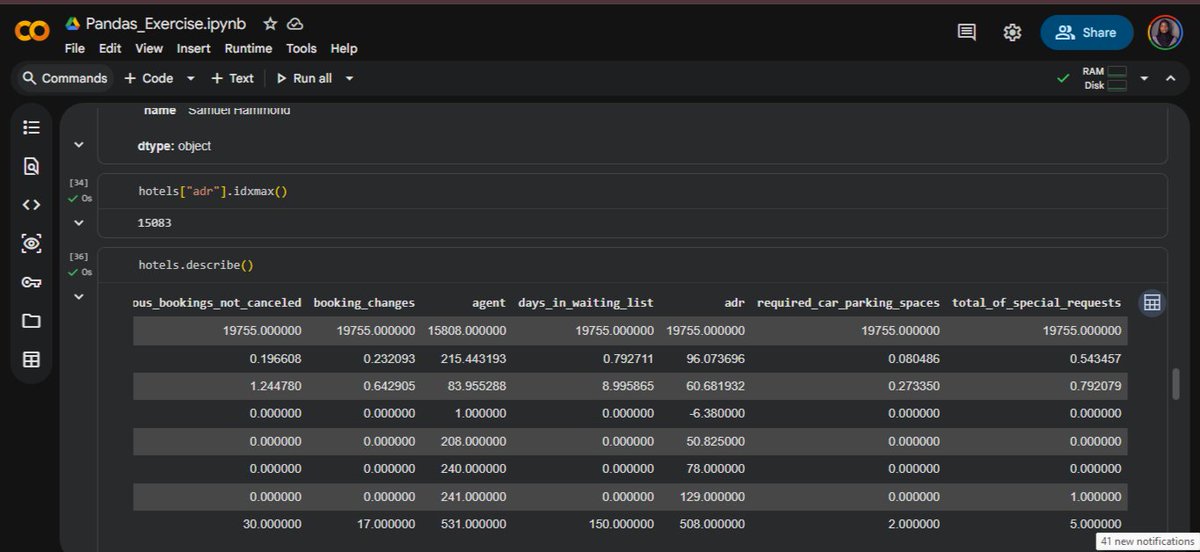Open runtime connection options dropdown

point(1144,78)
